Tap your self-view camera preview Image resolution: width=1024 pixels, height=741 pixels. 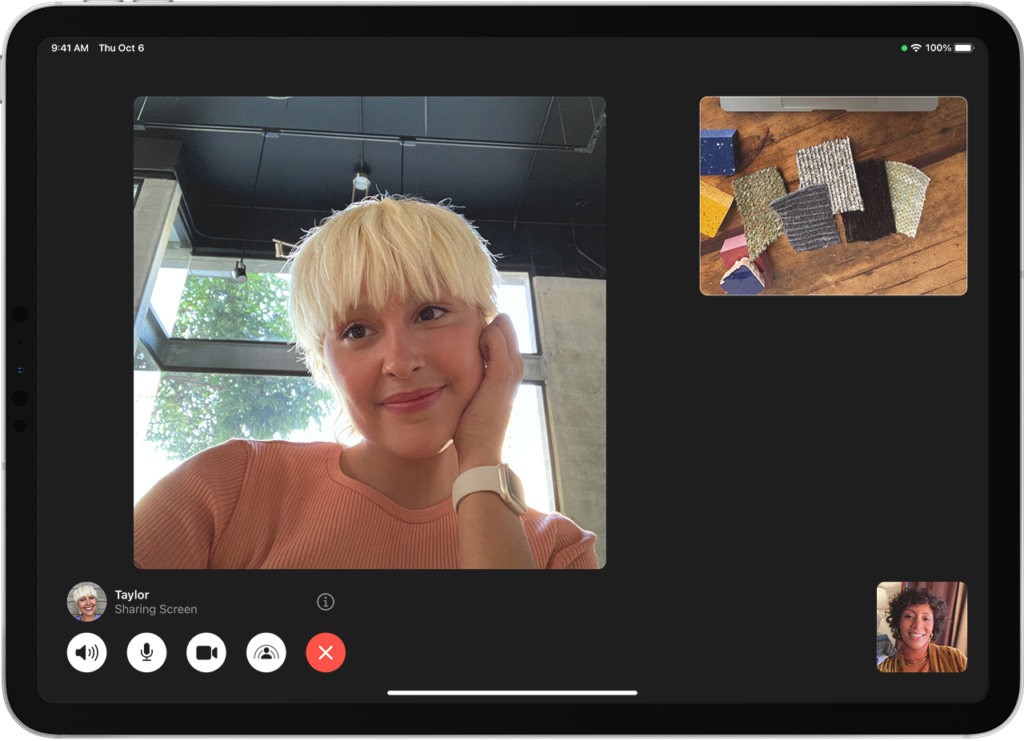921,627
